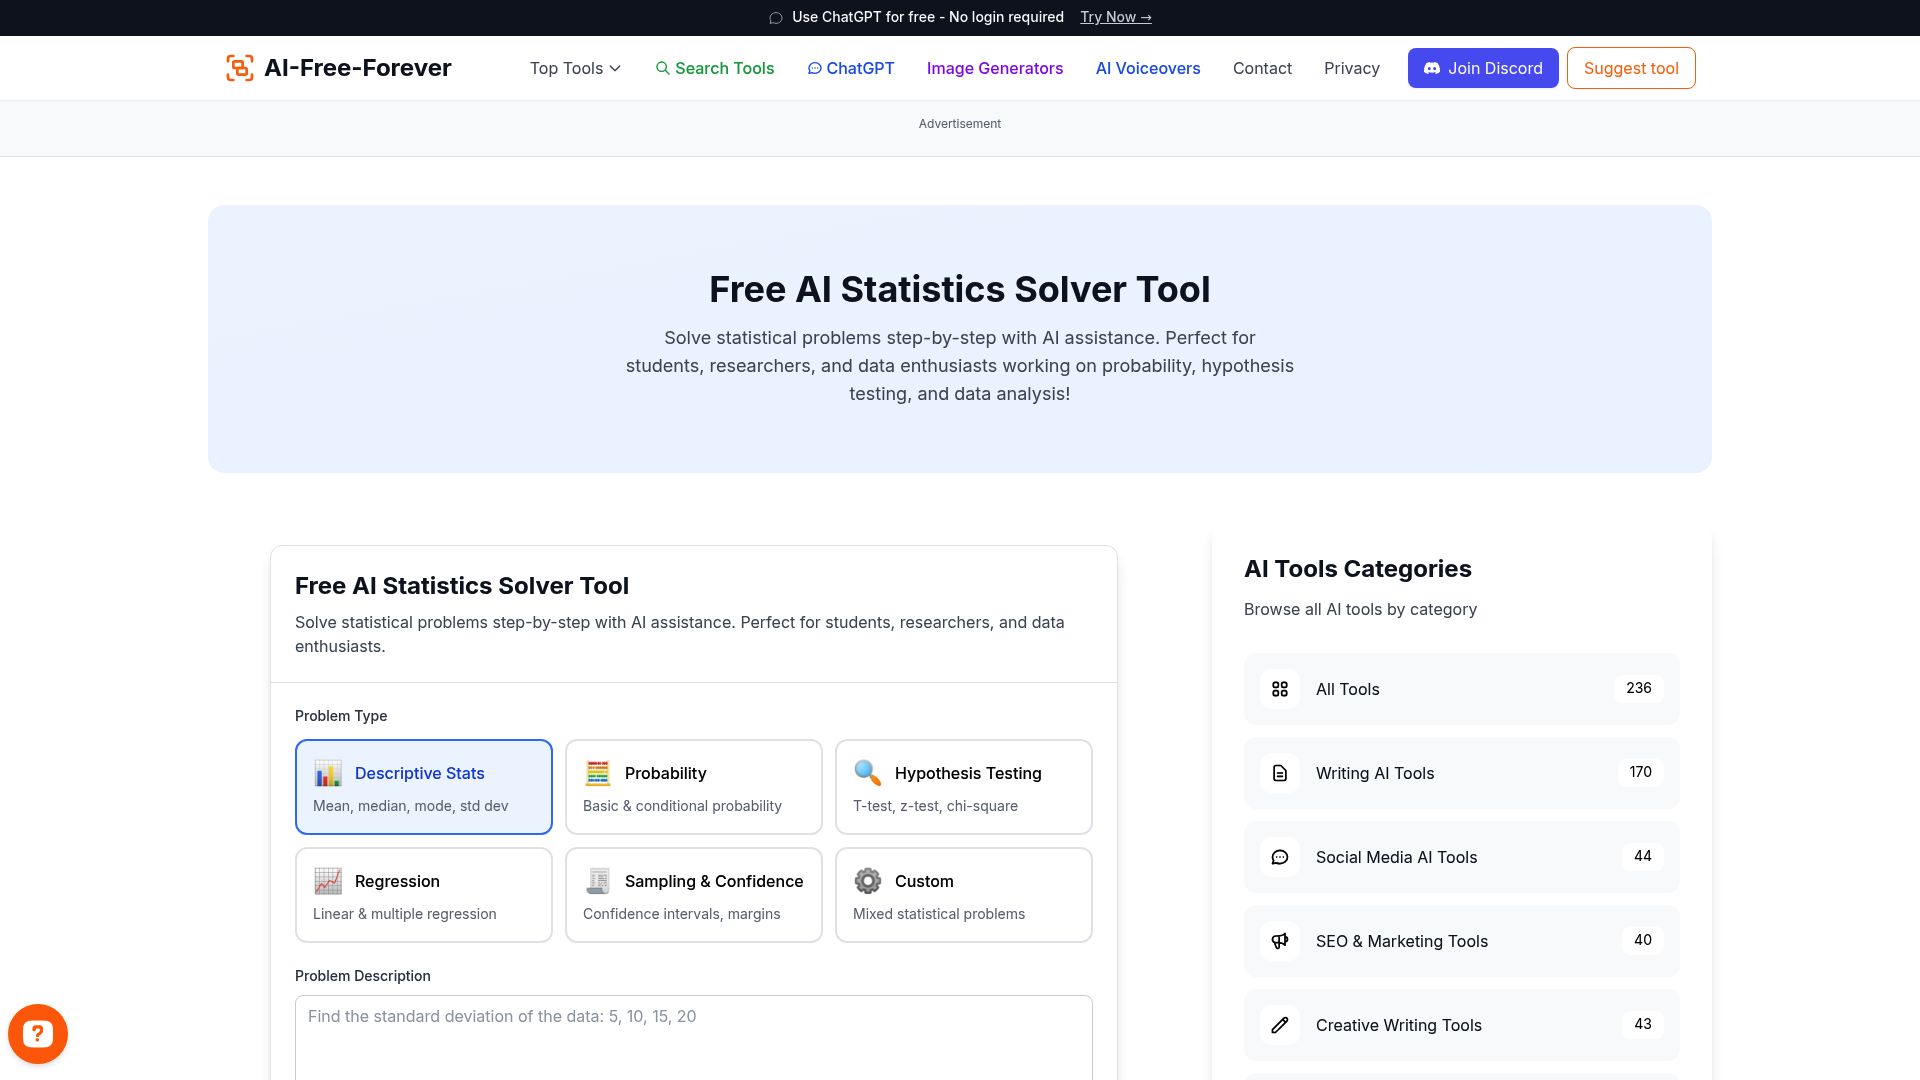
Task: Click the Creative Writing Tools pencil icon
Action: 1279,1025
